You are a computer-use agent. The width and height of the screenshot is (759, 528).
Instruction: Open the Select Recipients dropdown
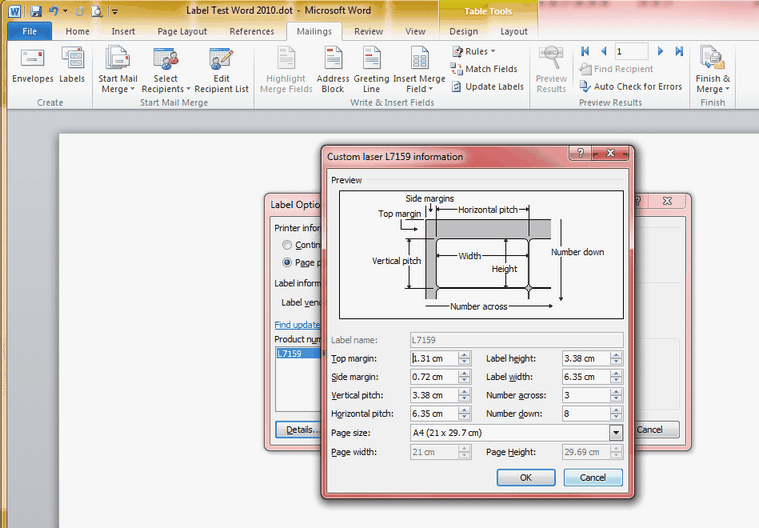166,70
